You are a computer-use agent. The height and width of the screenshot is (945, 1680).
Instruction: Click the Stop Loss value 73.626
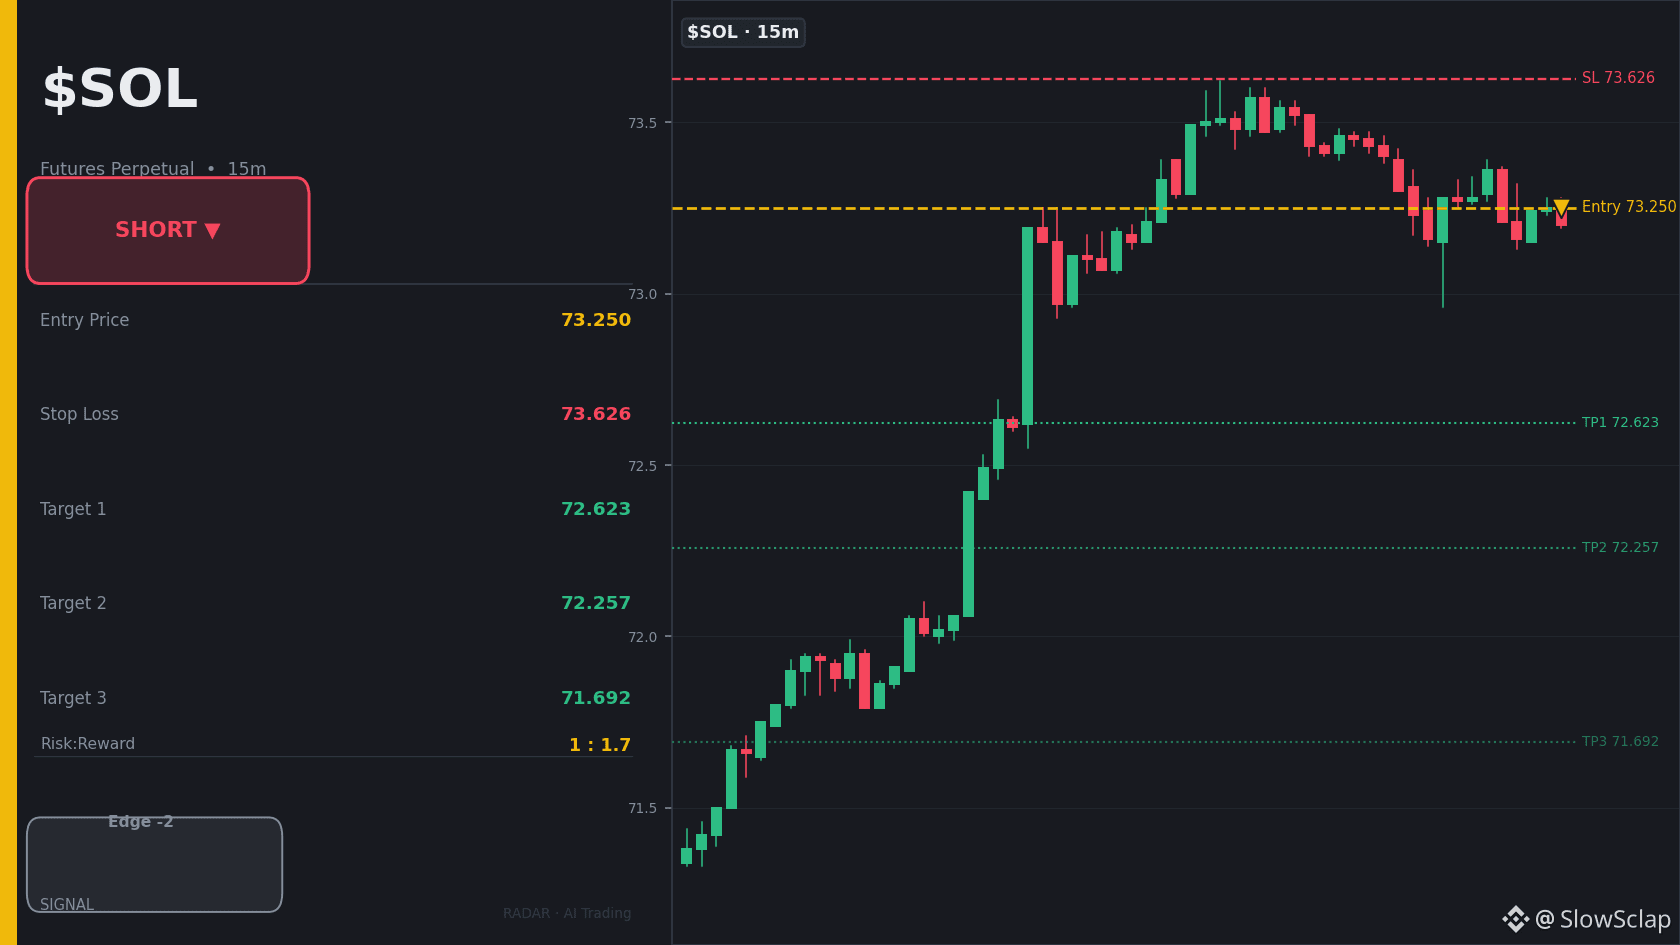tap(596, 414)
